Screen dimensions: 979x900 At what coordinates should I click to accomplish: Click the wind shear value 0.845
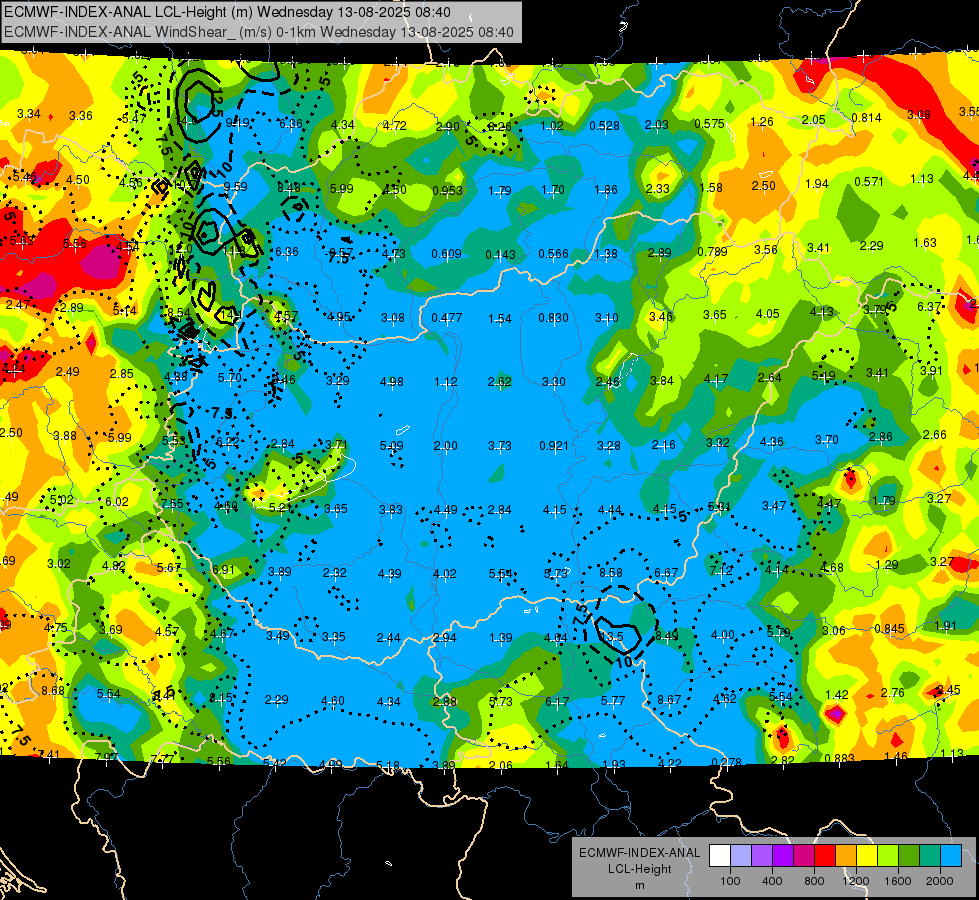tap(889, 628)
